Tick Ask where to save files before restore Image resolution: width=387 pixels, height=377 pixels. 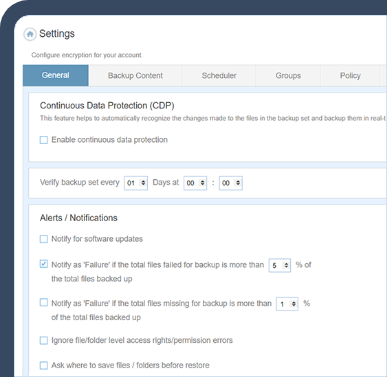(x=44, y=365)
